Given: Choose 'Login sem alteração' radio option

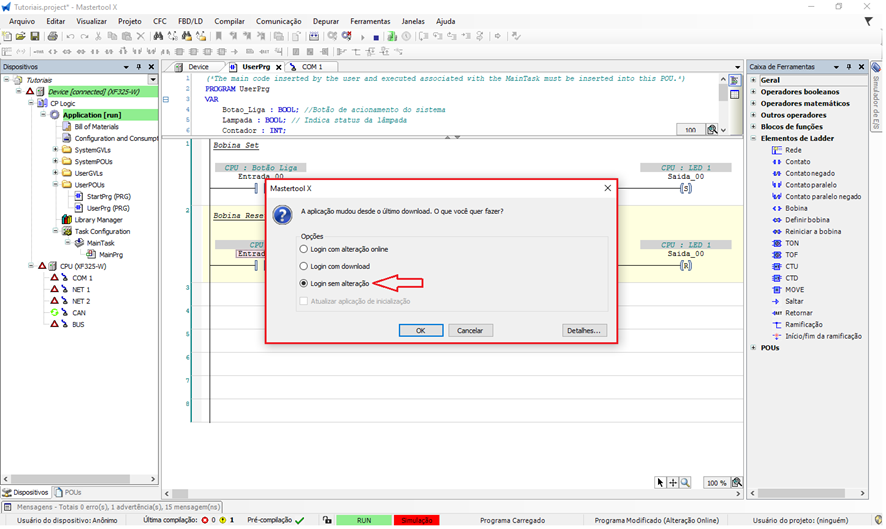Looking at the screenshot, I should pos(305,284).
